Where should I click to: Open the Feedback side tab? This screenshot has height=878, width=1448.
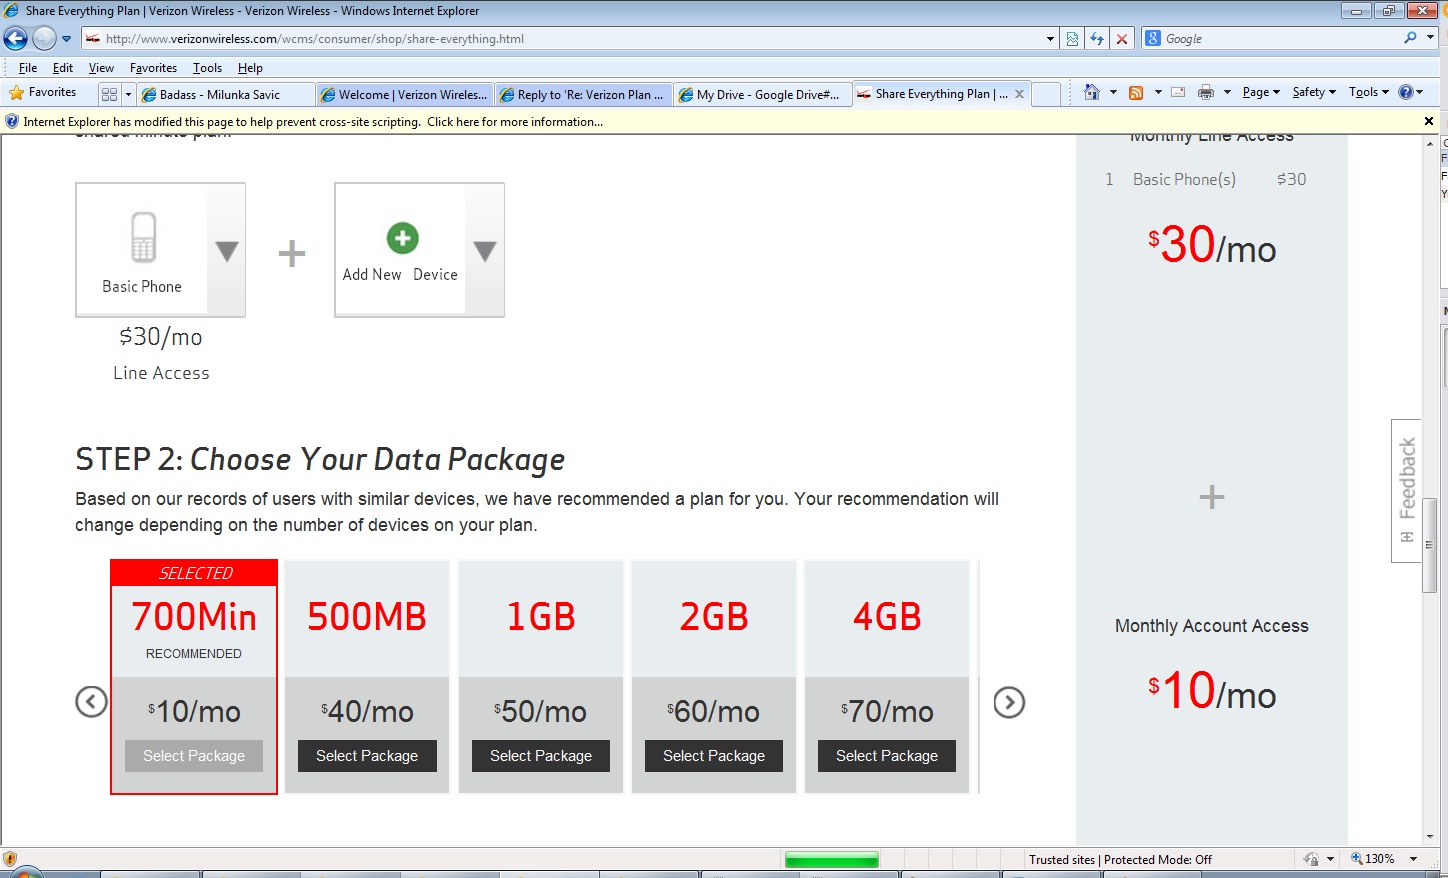(x=1406, y=490)
